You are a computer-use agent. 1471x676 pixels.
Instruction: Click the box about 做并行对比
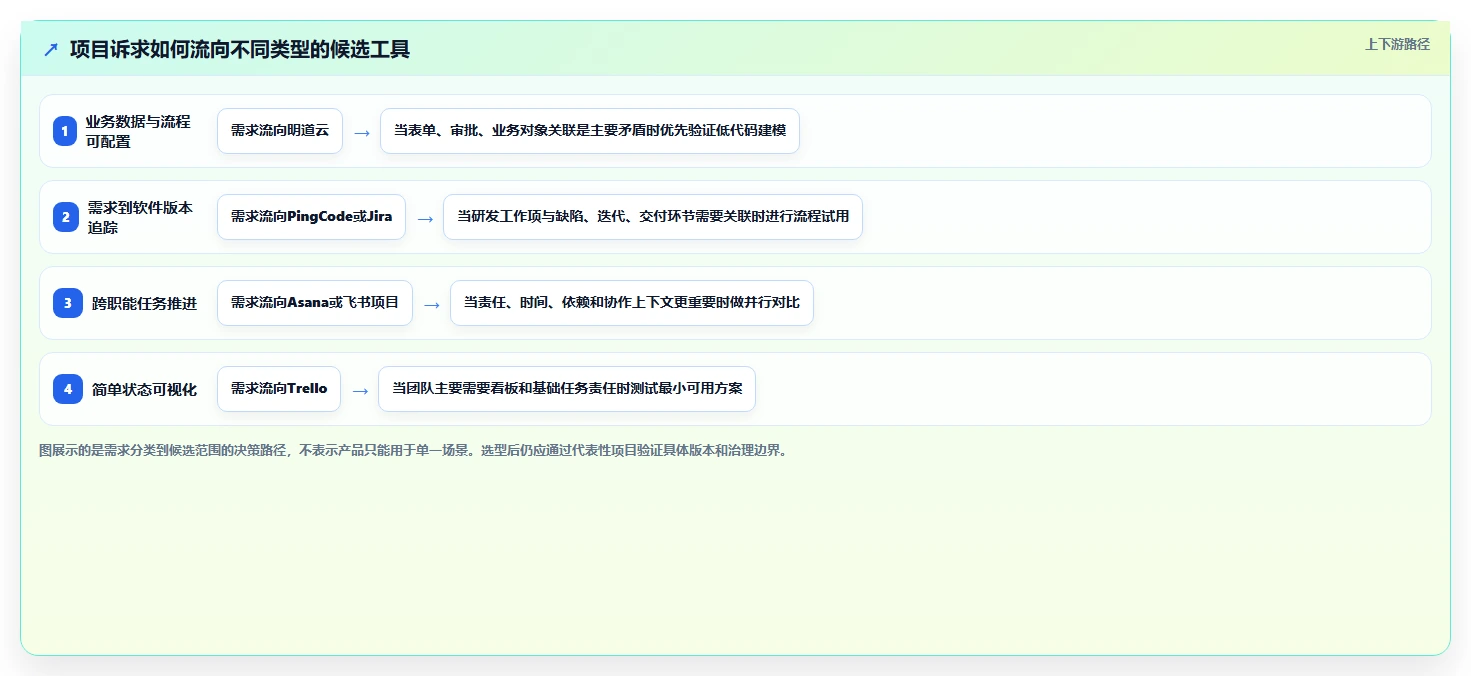tap(632, 303)
